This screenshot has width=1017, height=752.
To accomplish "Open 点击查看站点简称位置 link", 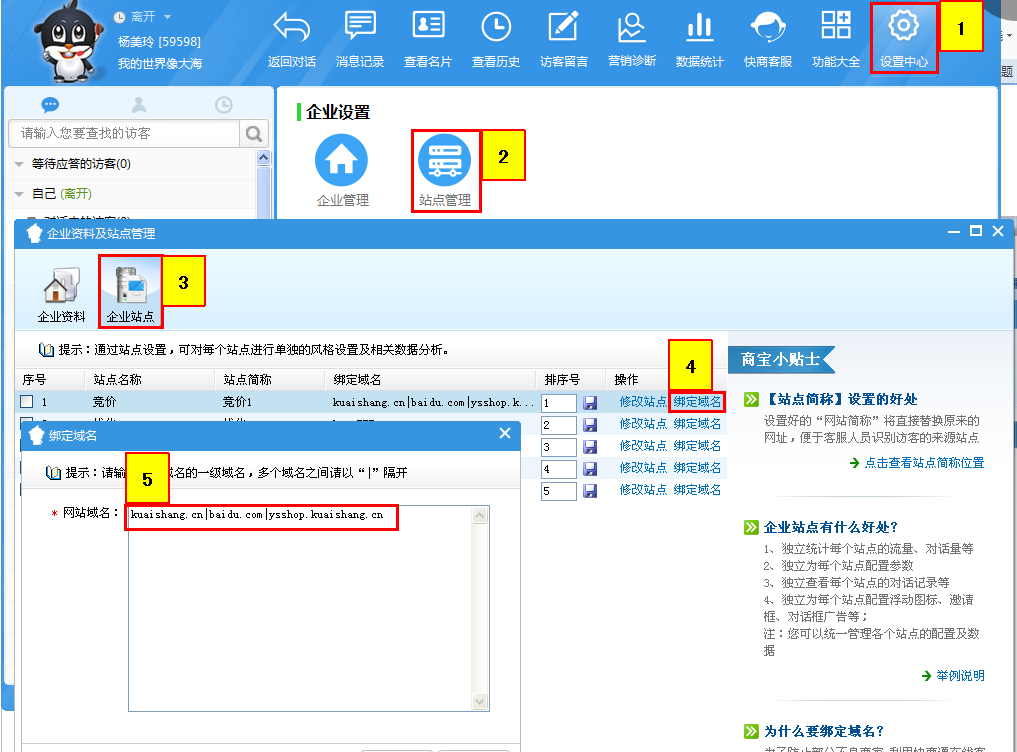I will pyautogui.click(x=923, y=463).
